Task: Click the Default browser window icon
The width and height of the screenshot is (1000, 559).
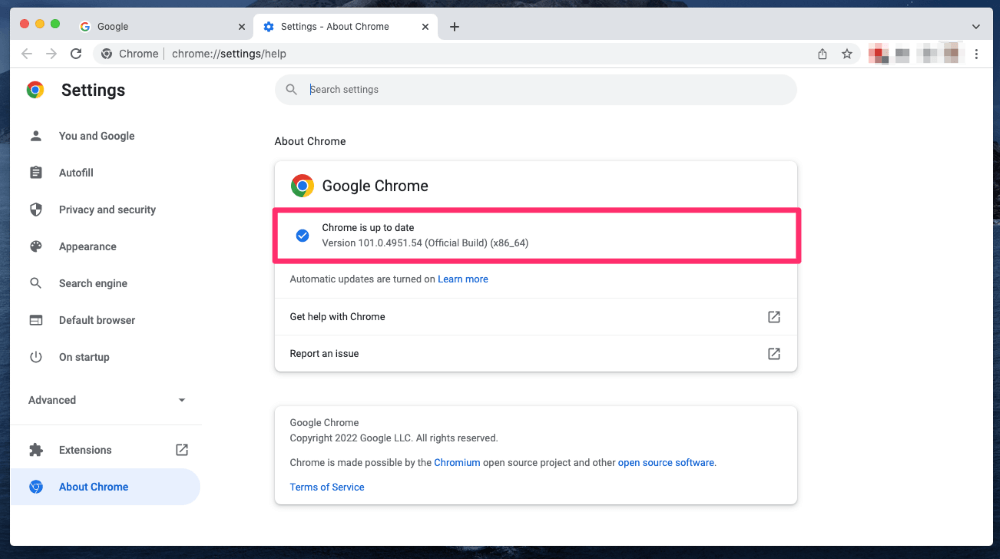Action: pos(36,321)
